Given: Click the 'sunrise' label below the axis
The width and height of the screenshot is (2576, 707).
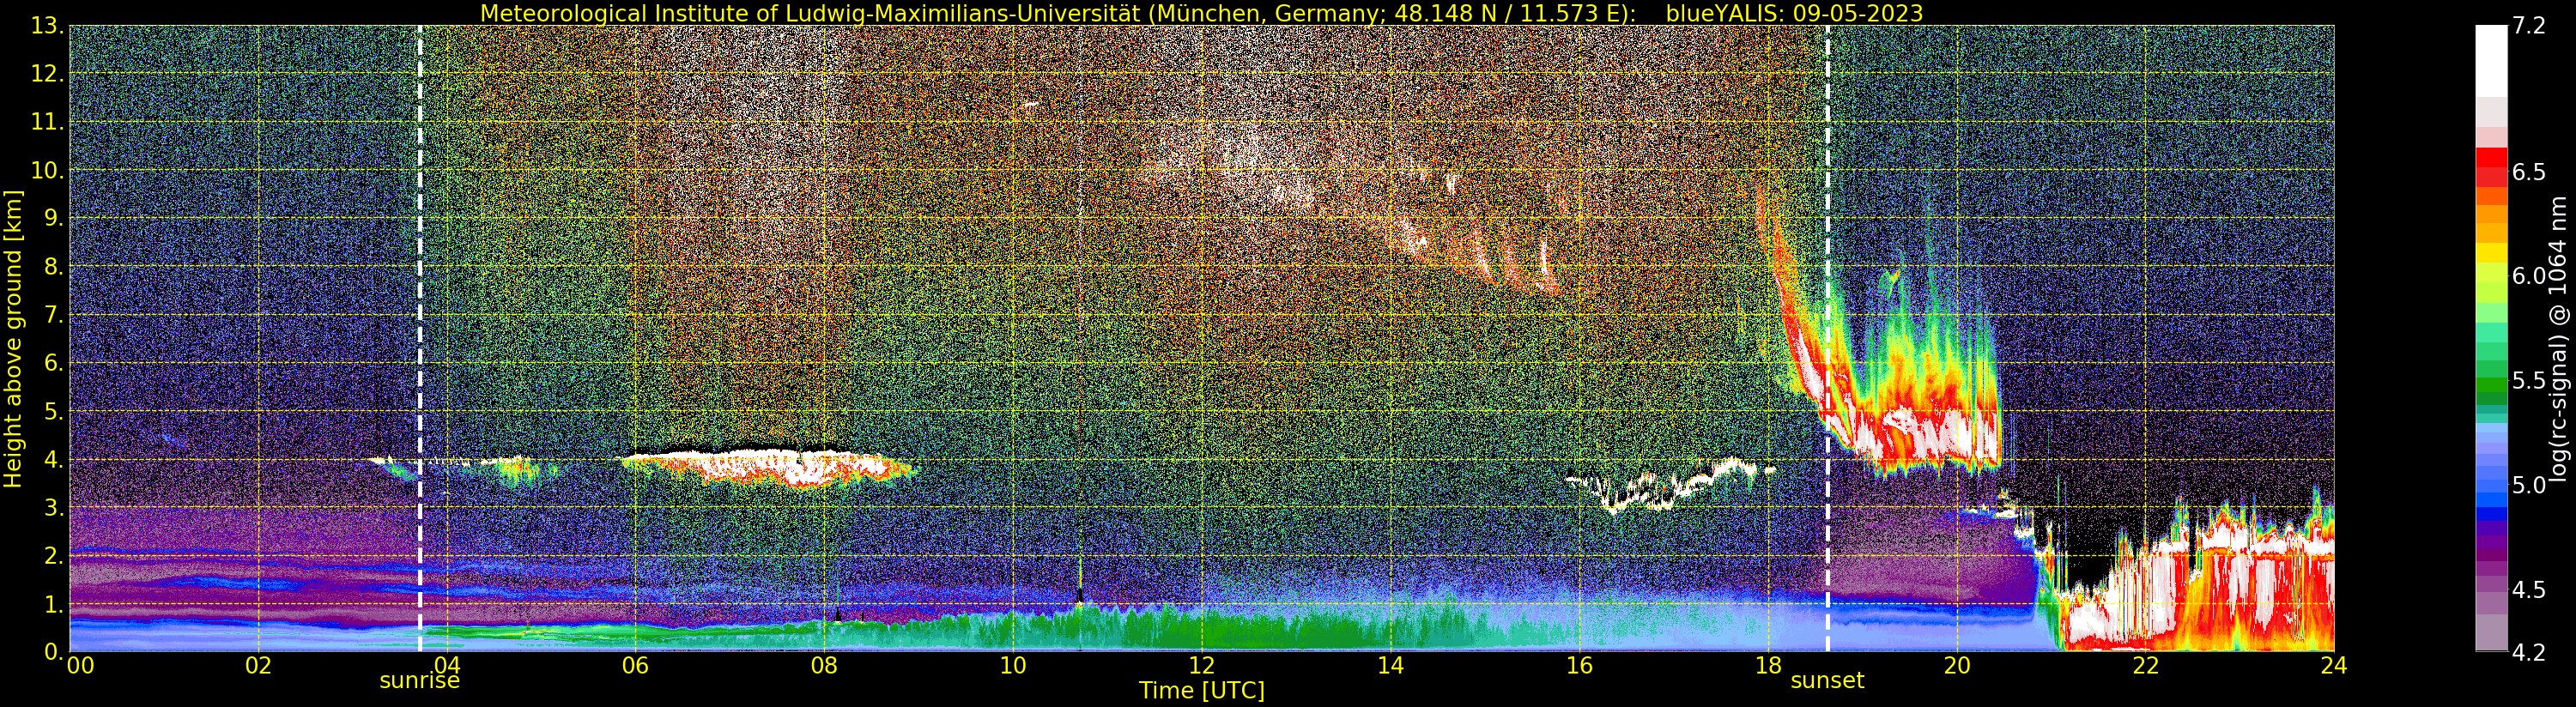Looking at the screenshot, I should (419, 681).
